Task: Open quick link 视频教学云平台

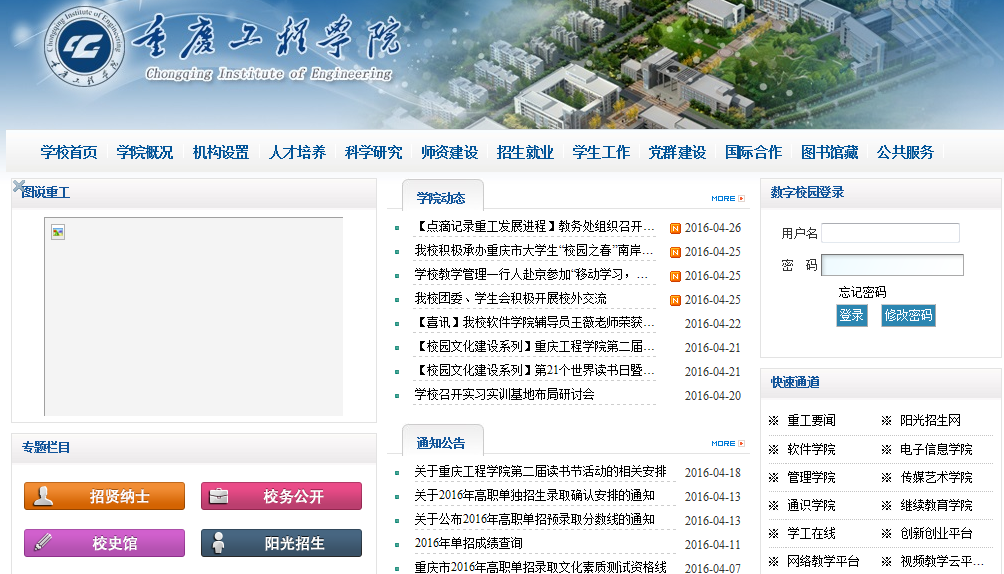Action: [x=941, y=562]
